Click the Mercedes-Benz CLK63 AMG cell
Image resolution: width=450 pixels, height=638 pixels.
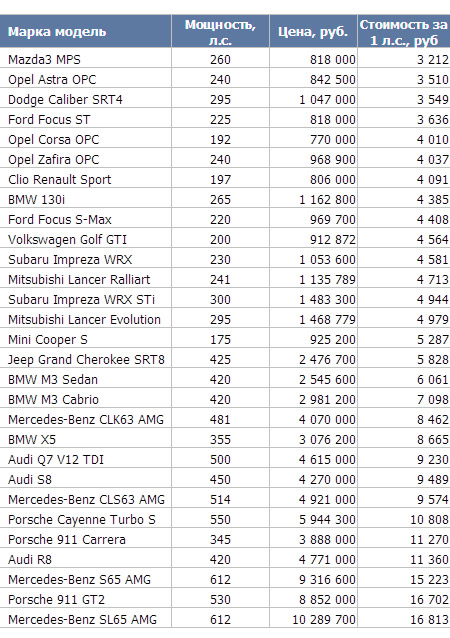[x=86, y=419]
